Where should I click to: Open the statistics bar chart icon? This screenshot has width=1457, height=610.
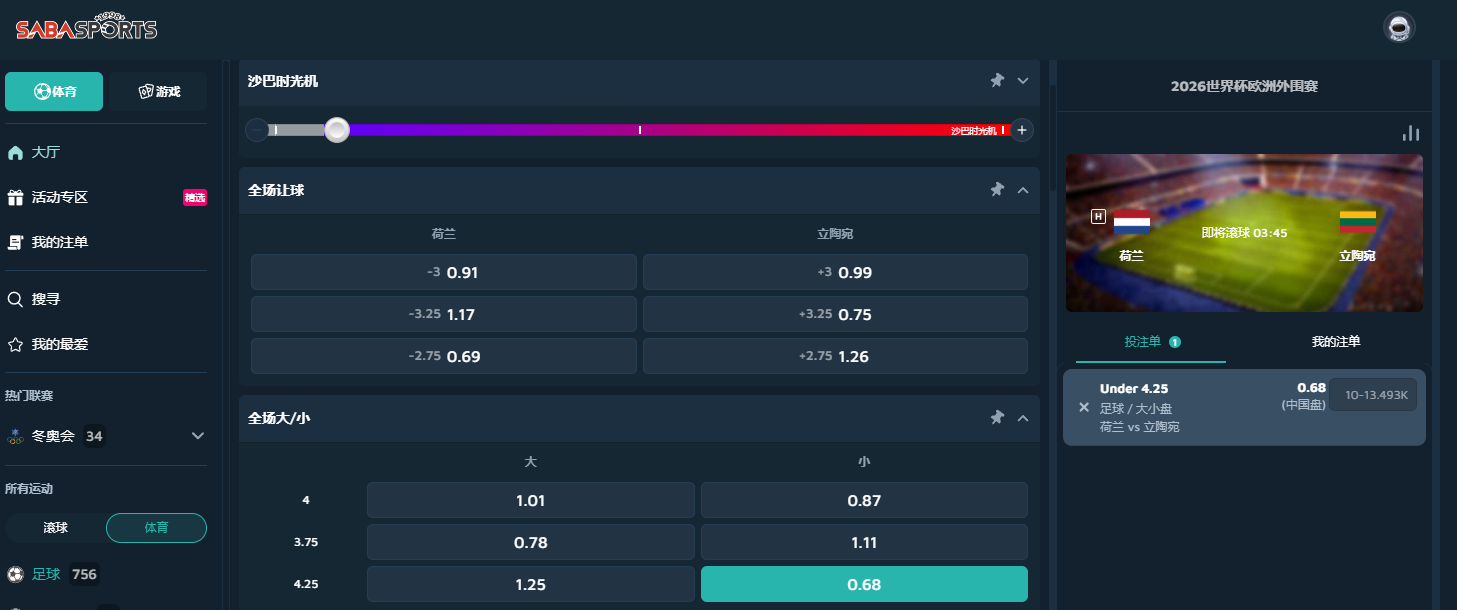coord(1411,133)
